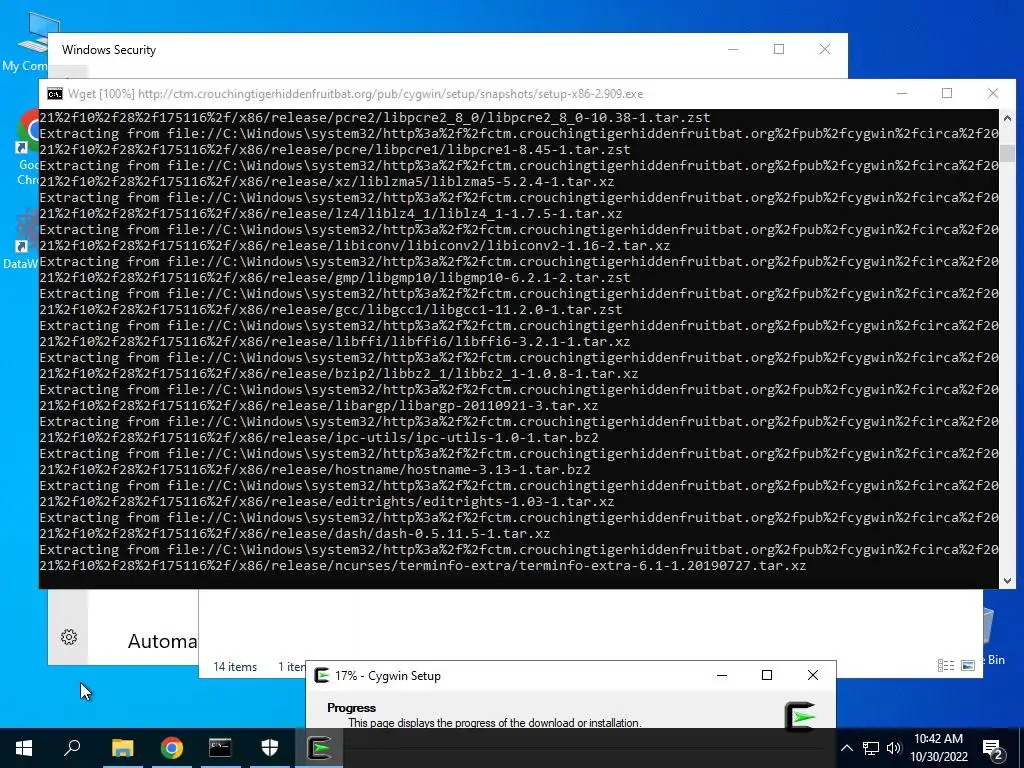Screen dimensions: 1024x768
Task: Click the console scrollbar thumb
Action: coord(1007,153)
